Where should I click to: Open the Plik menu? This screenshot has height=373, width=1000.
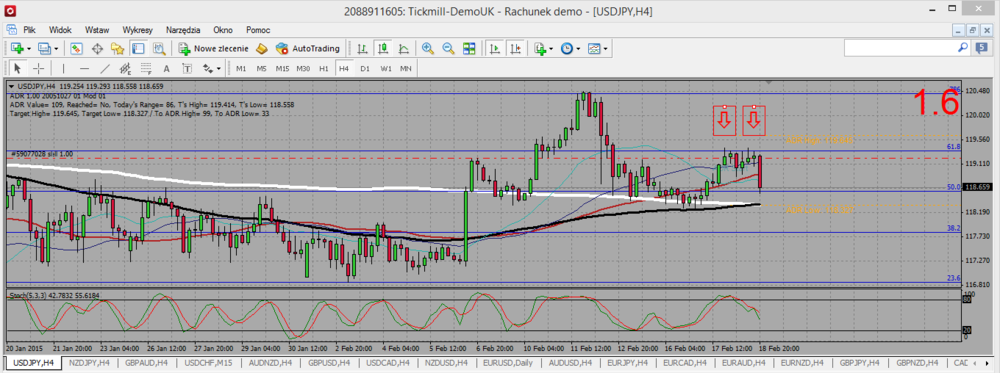pos(29,30)
